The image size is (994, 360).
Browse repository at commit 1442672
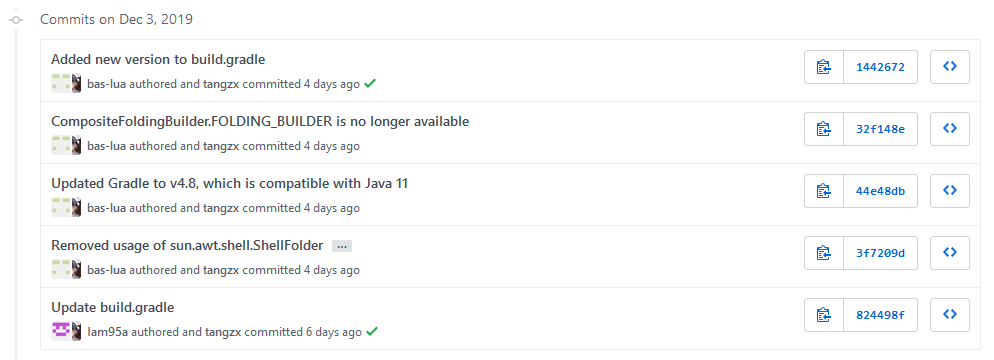[x=950, y=67]
